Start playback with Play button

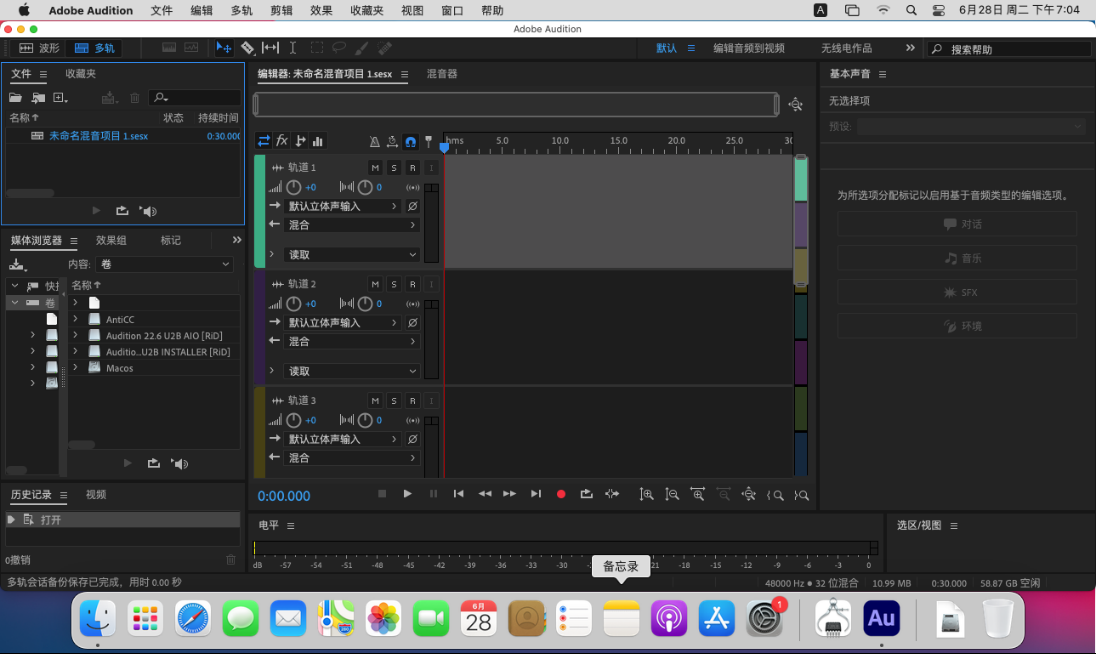pos(408,494)
